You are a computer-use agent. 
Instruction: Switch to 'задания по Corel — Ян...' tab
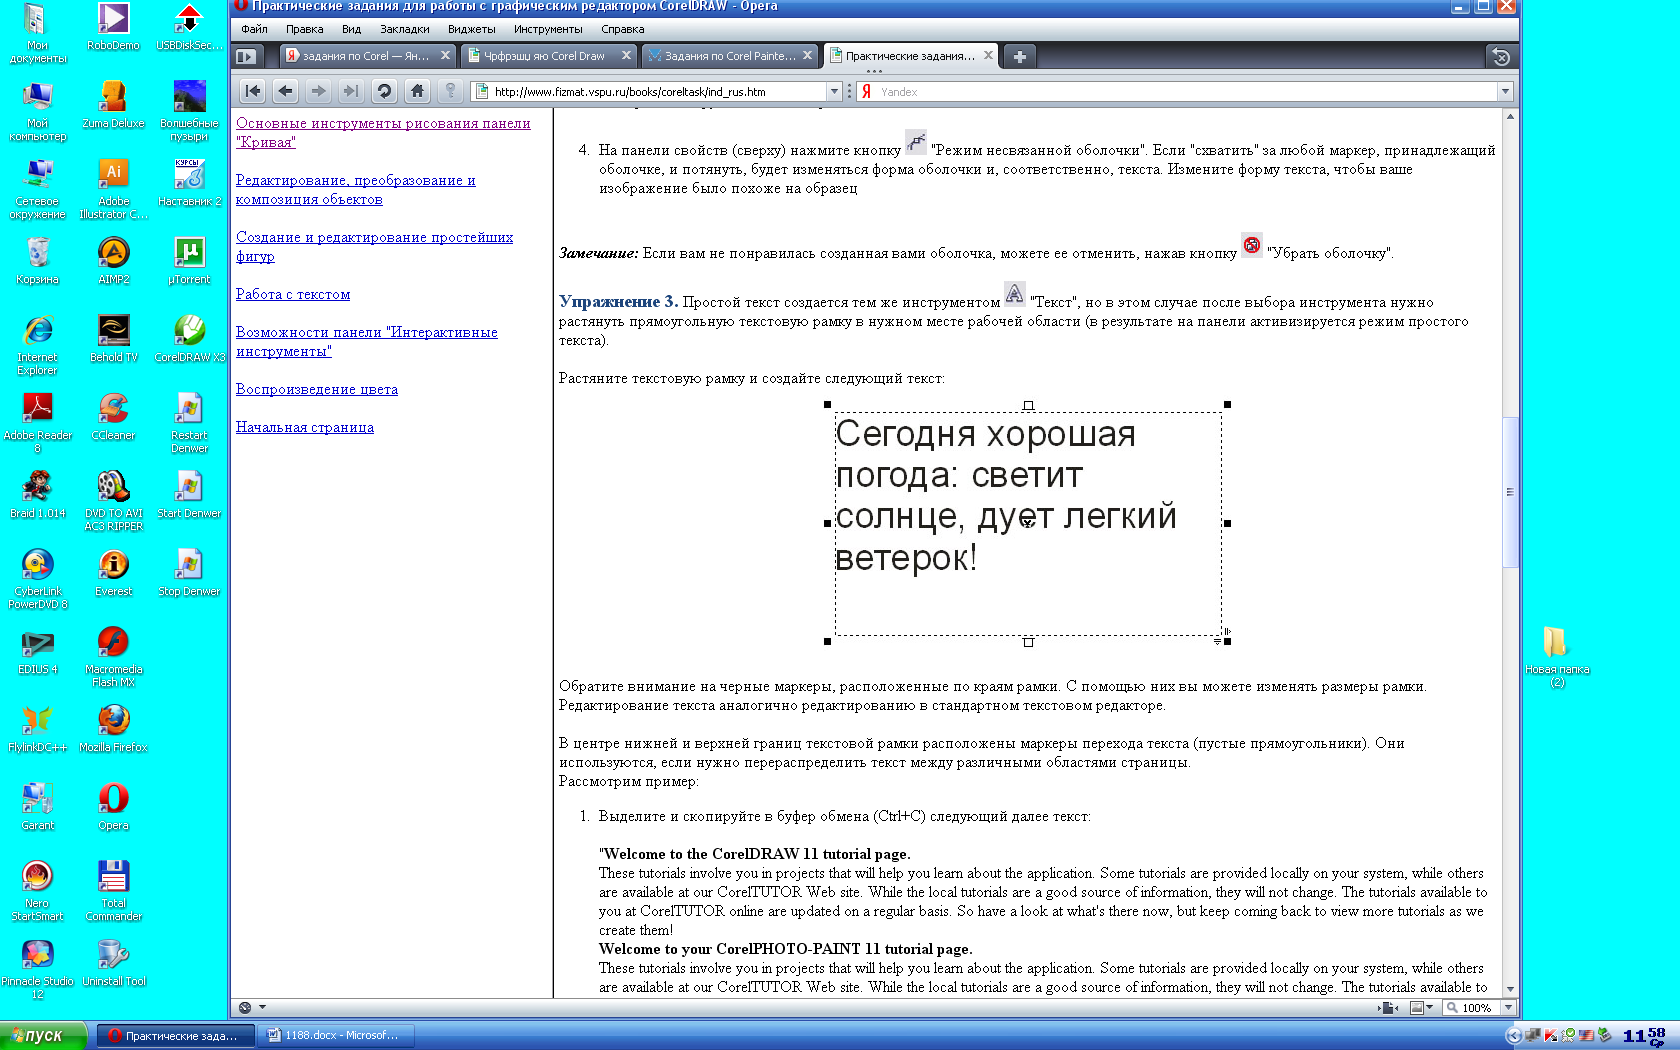tap(366, 56)
